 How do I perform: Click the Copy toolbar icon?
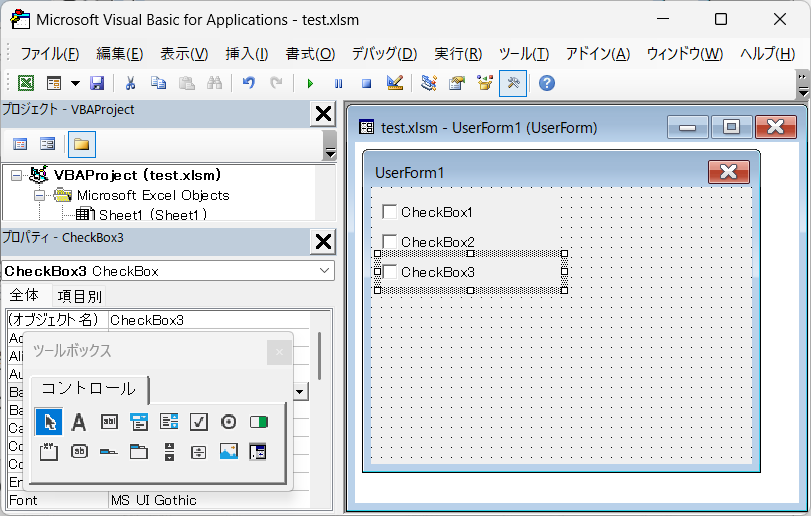(158, 83)
